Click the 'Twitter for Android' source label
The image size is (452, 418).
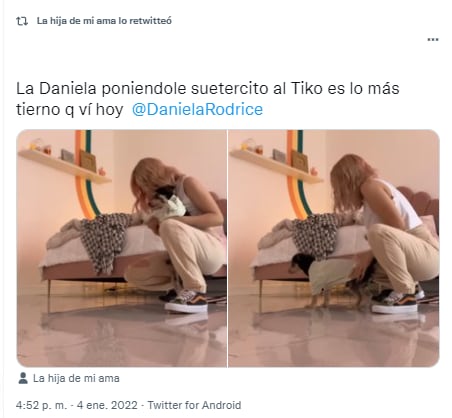click(x=194, y=405)
